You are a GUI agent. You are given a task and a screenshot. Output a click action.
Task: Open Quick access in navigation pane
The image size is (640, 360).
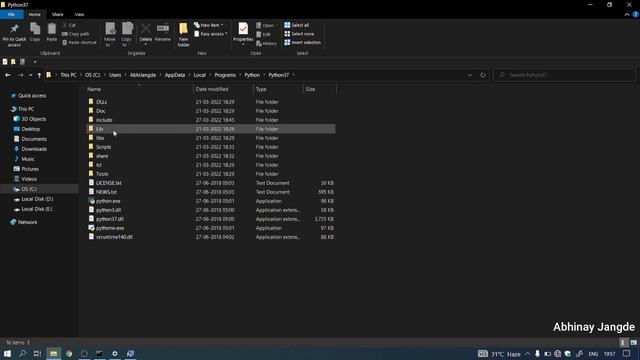click(32, 96)
